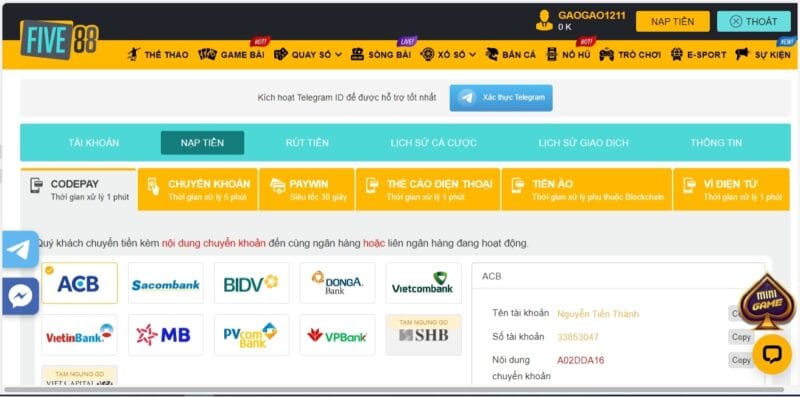Click the FIVE88 logo

(59, 40)
